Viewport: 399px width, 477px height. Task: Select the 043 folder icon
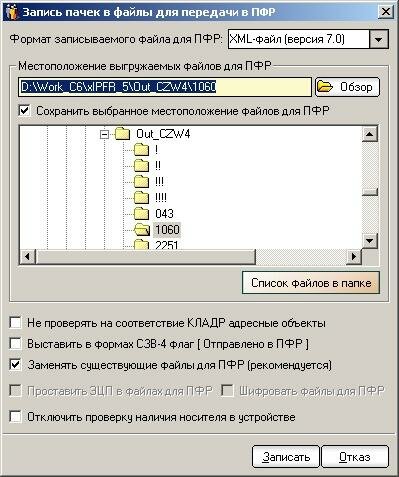tap(141, 214)
